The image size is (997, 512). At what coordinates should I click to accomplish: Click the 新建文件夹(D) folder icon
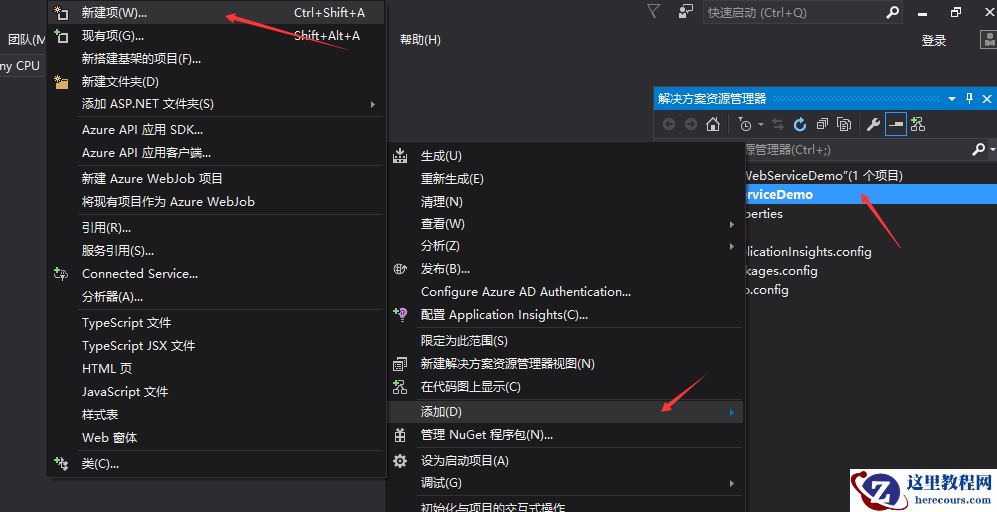(61, 81)
